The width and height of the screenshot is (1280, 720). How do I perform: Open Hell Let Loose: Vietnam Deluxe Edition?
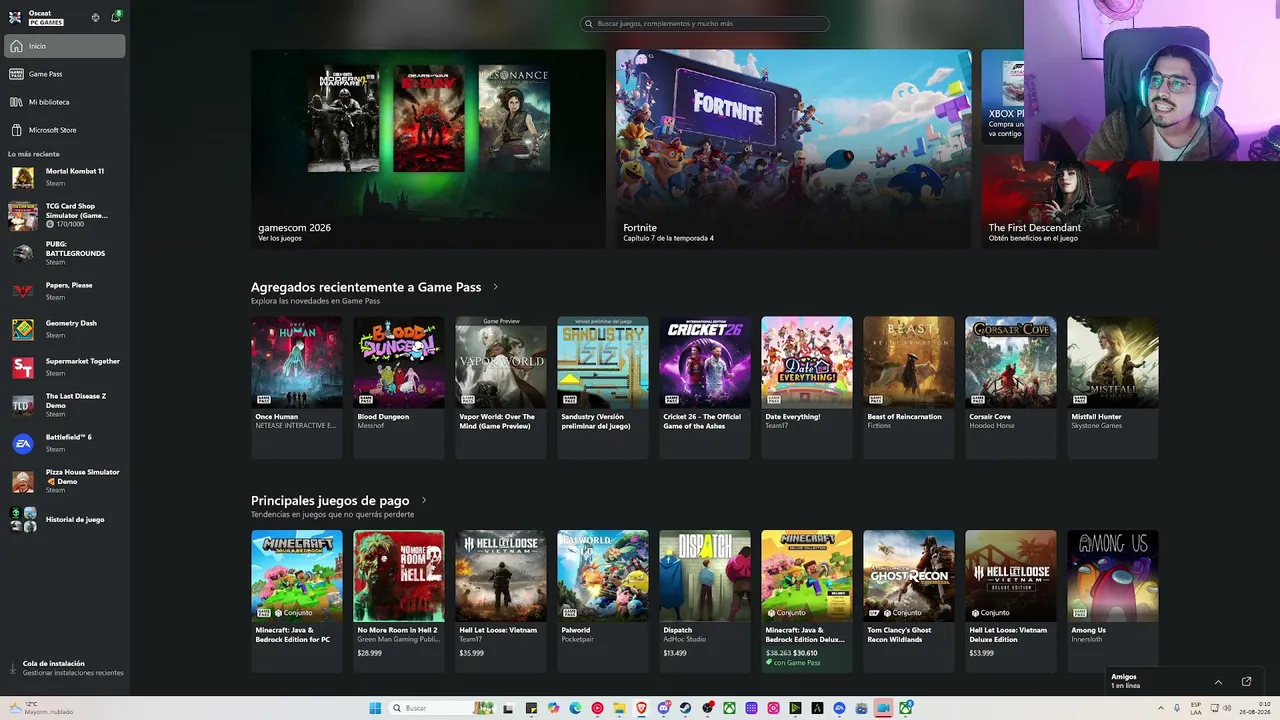tap(1011, 601)
